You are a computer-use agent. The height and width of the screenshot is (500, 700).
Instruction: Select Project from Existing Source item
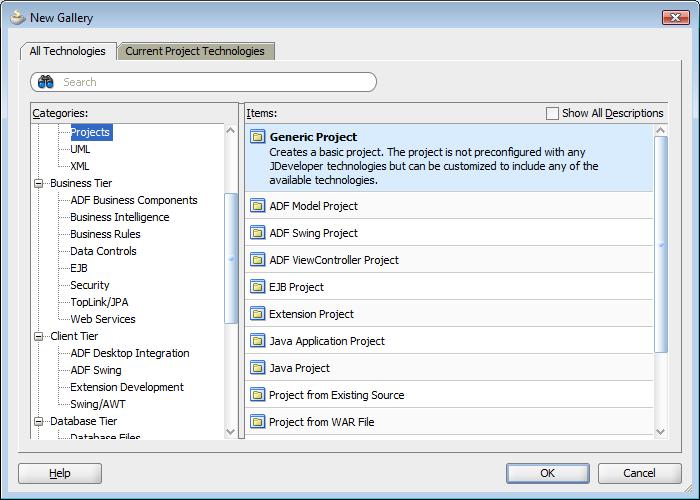click(449, 395)
